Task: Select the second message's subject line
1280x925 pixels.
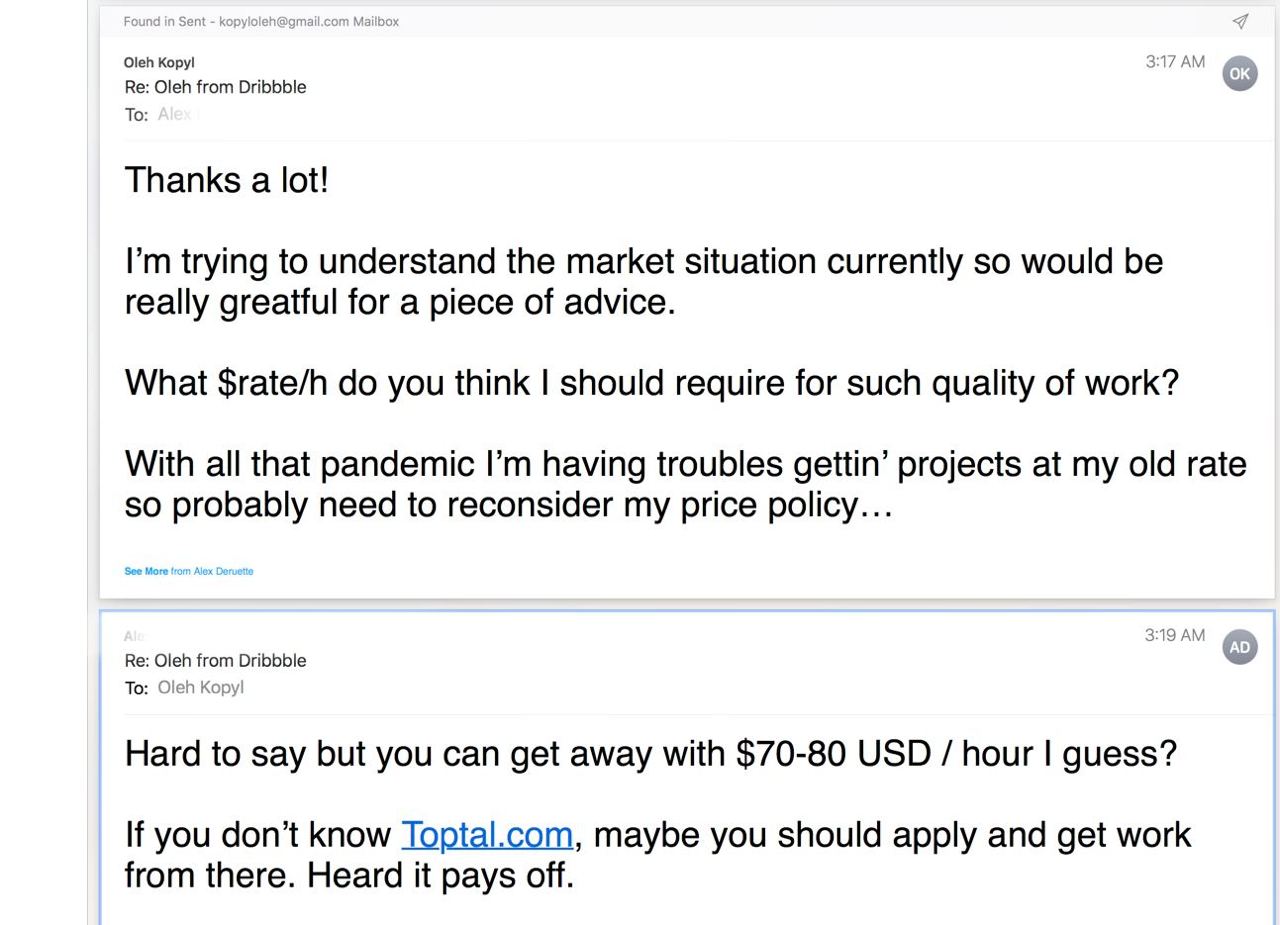Action: (x=215, y=660)
